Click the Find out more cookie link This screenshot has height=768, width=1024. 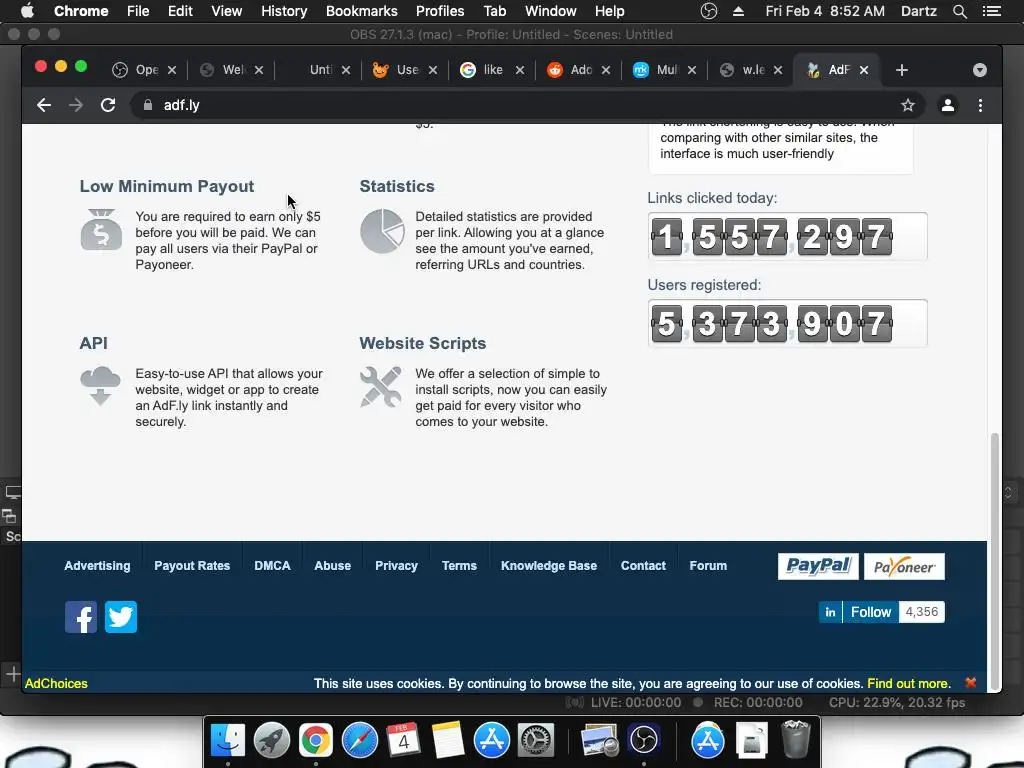point(908,683)
